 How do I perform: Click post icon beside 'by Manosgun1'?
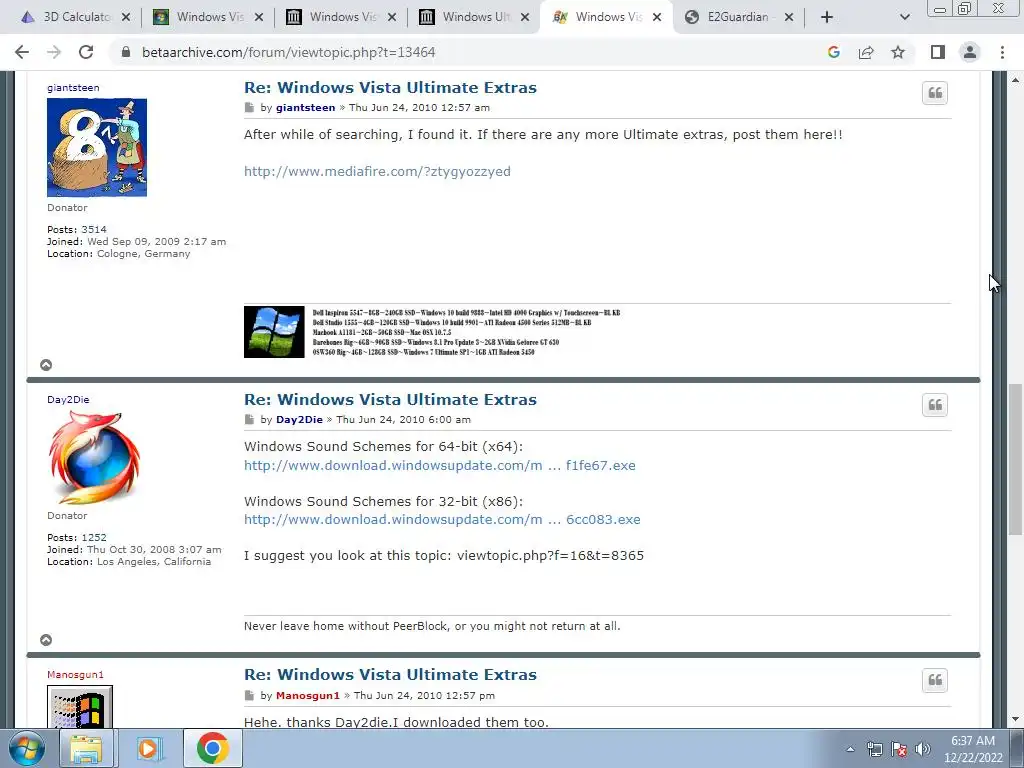pyautogui.click(x=249, y=696)
